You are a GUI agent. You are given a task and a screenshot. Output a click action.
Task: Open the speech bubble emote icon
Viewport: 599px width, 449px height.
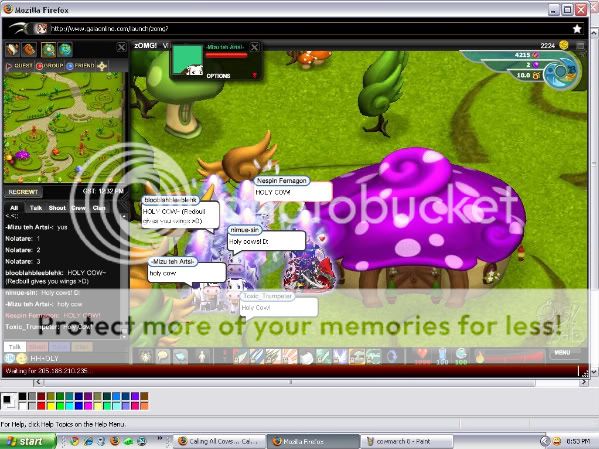coord(163,357)
